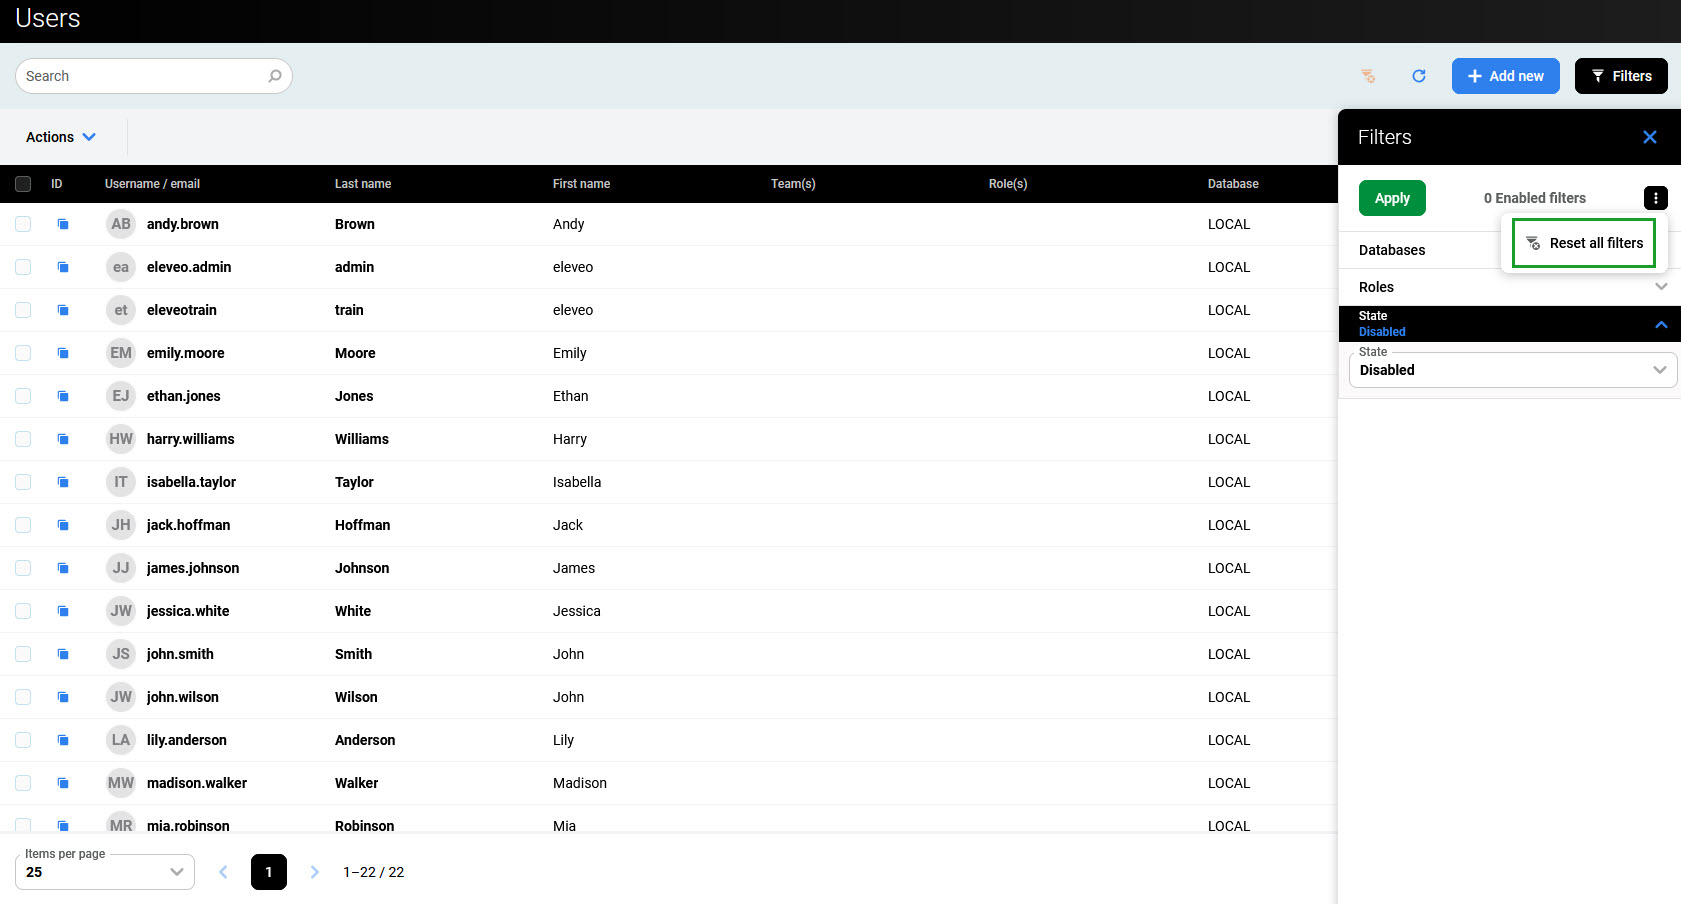Click the clear filters icon in toolbar
1681x904 pixels.
1368,76
